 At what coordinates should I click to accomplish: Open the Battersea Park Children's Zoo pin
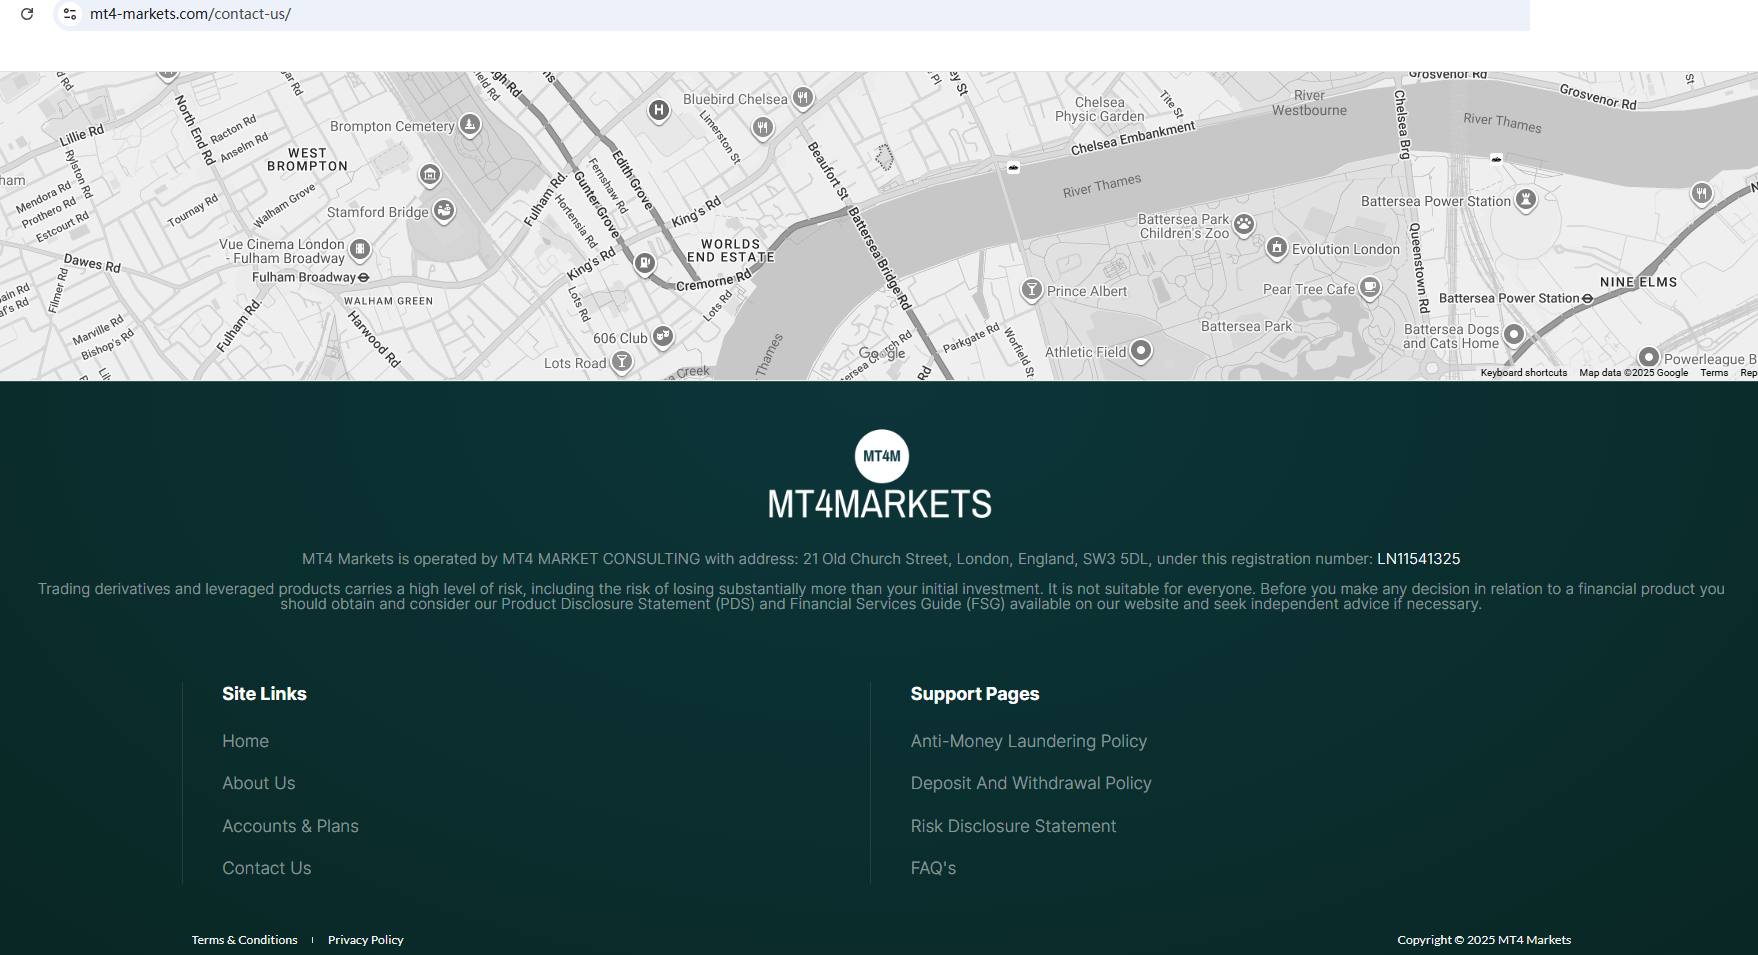point(1244,224)
